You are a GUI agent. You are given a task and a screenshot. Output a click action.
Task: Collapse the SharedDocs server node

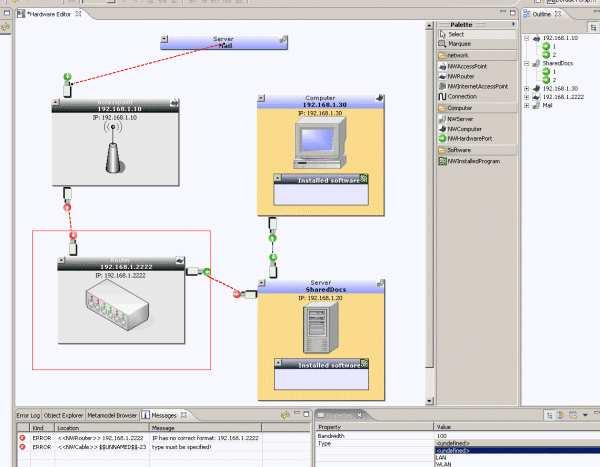tap(262, 283)
